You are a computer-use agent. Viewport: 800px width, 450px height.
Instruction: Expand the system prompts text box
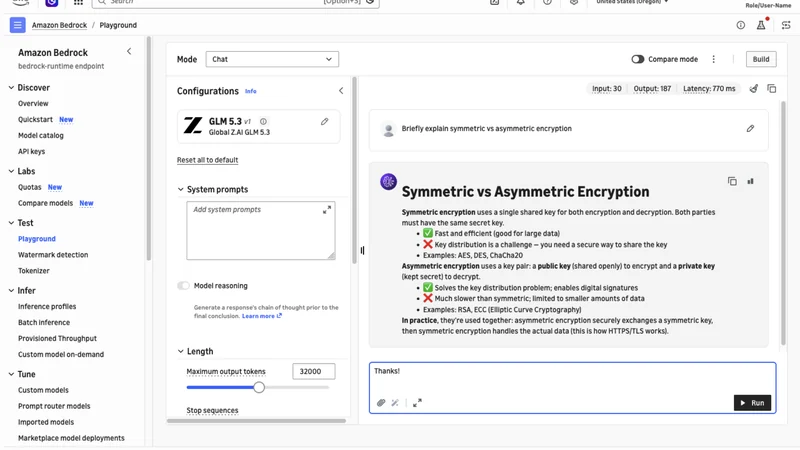coord(327,210)
